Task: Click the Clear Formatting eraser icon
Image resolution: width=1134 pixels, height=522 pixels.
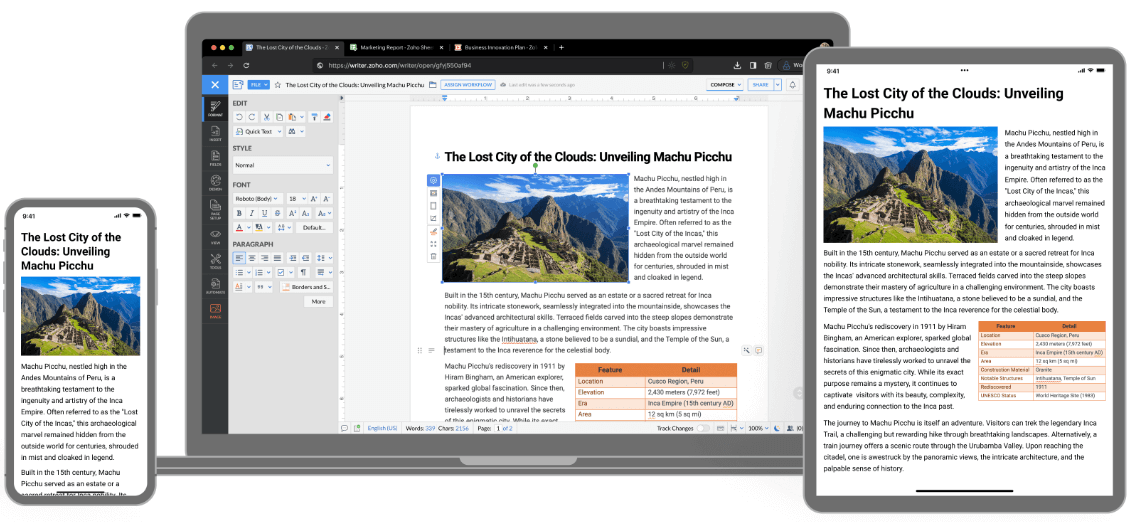Action: 327,117
